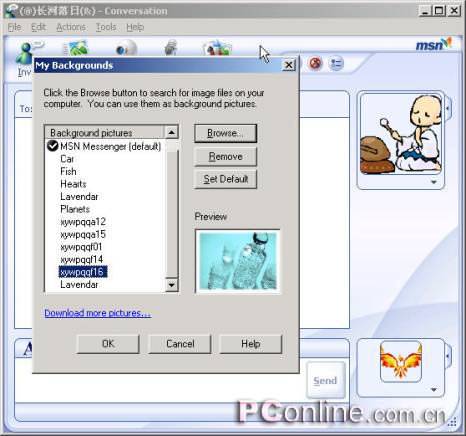Open the Actions menu
This screenshot has height=436, width=466.
pyautogui.click(x=71, y=27)
